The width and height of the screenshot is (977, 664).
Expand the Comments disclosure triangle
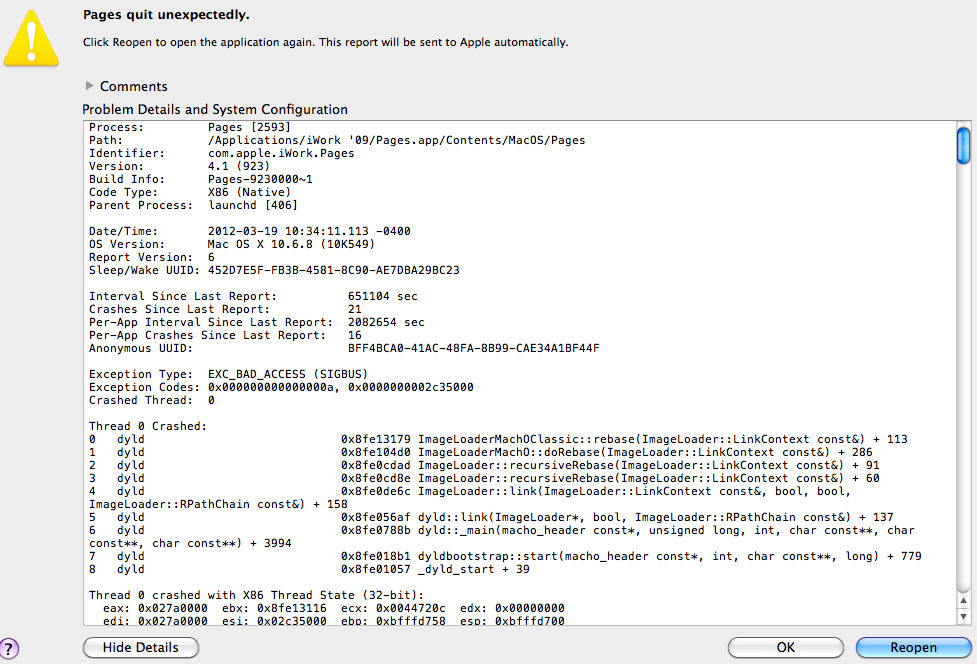point(89,85)
